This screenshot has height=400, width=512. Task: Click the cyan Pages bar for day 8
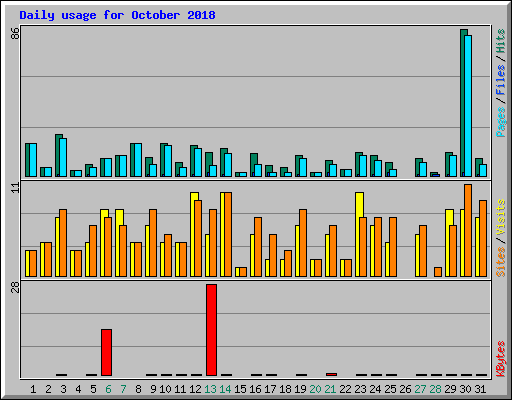(138, 160)
